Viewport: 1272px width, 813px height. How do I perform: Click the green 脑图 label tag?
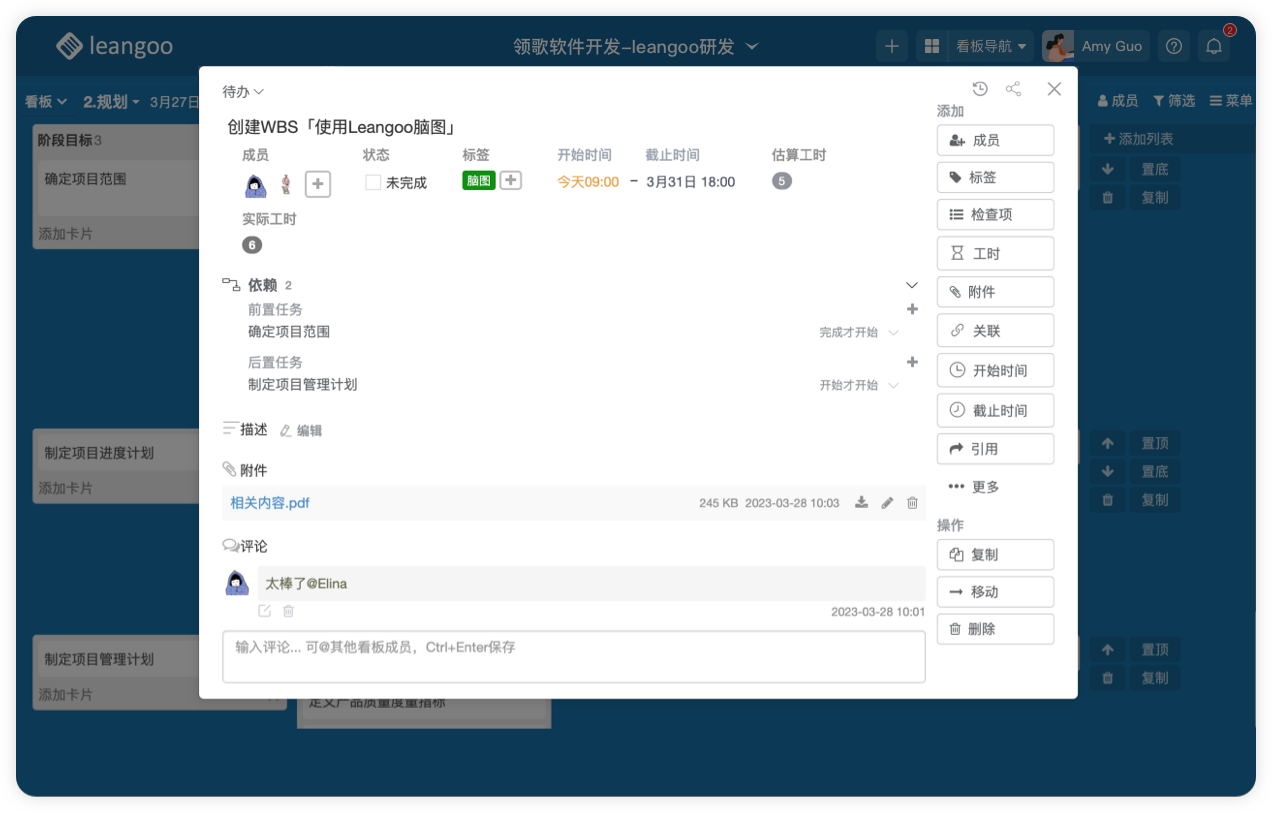click(x=478, y=181)
